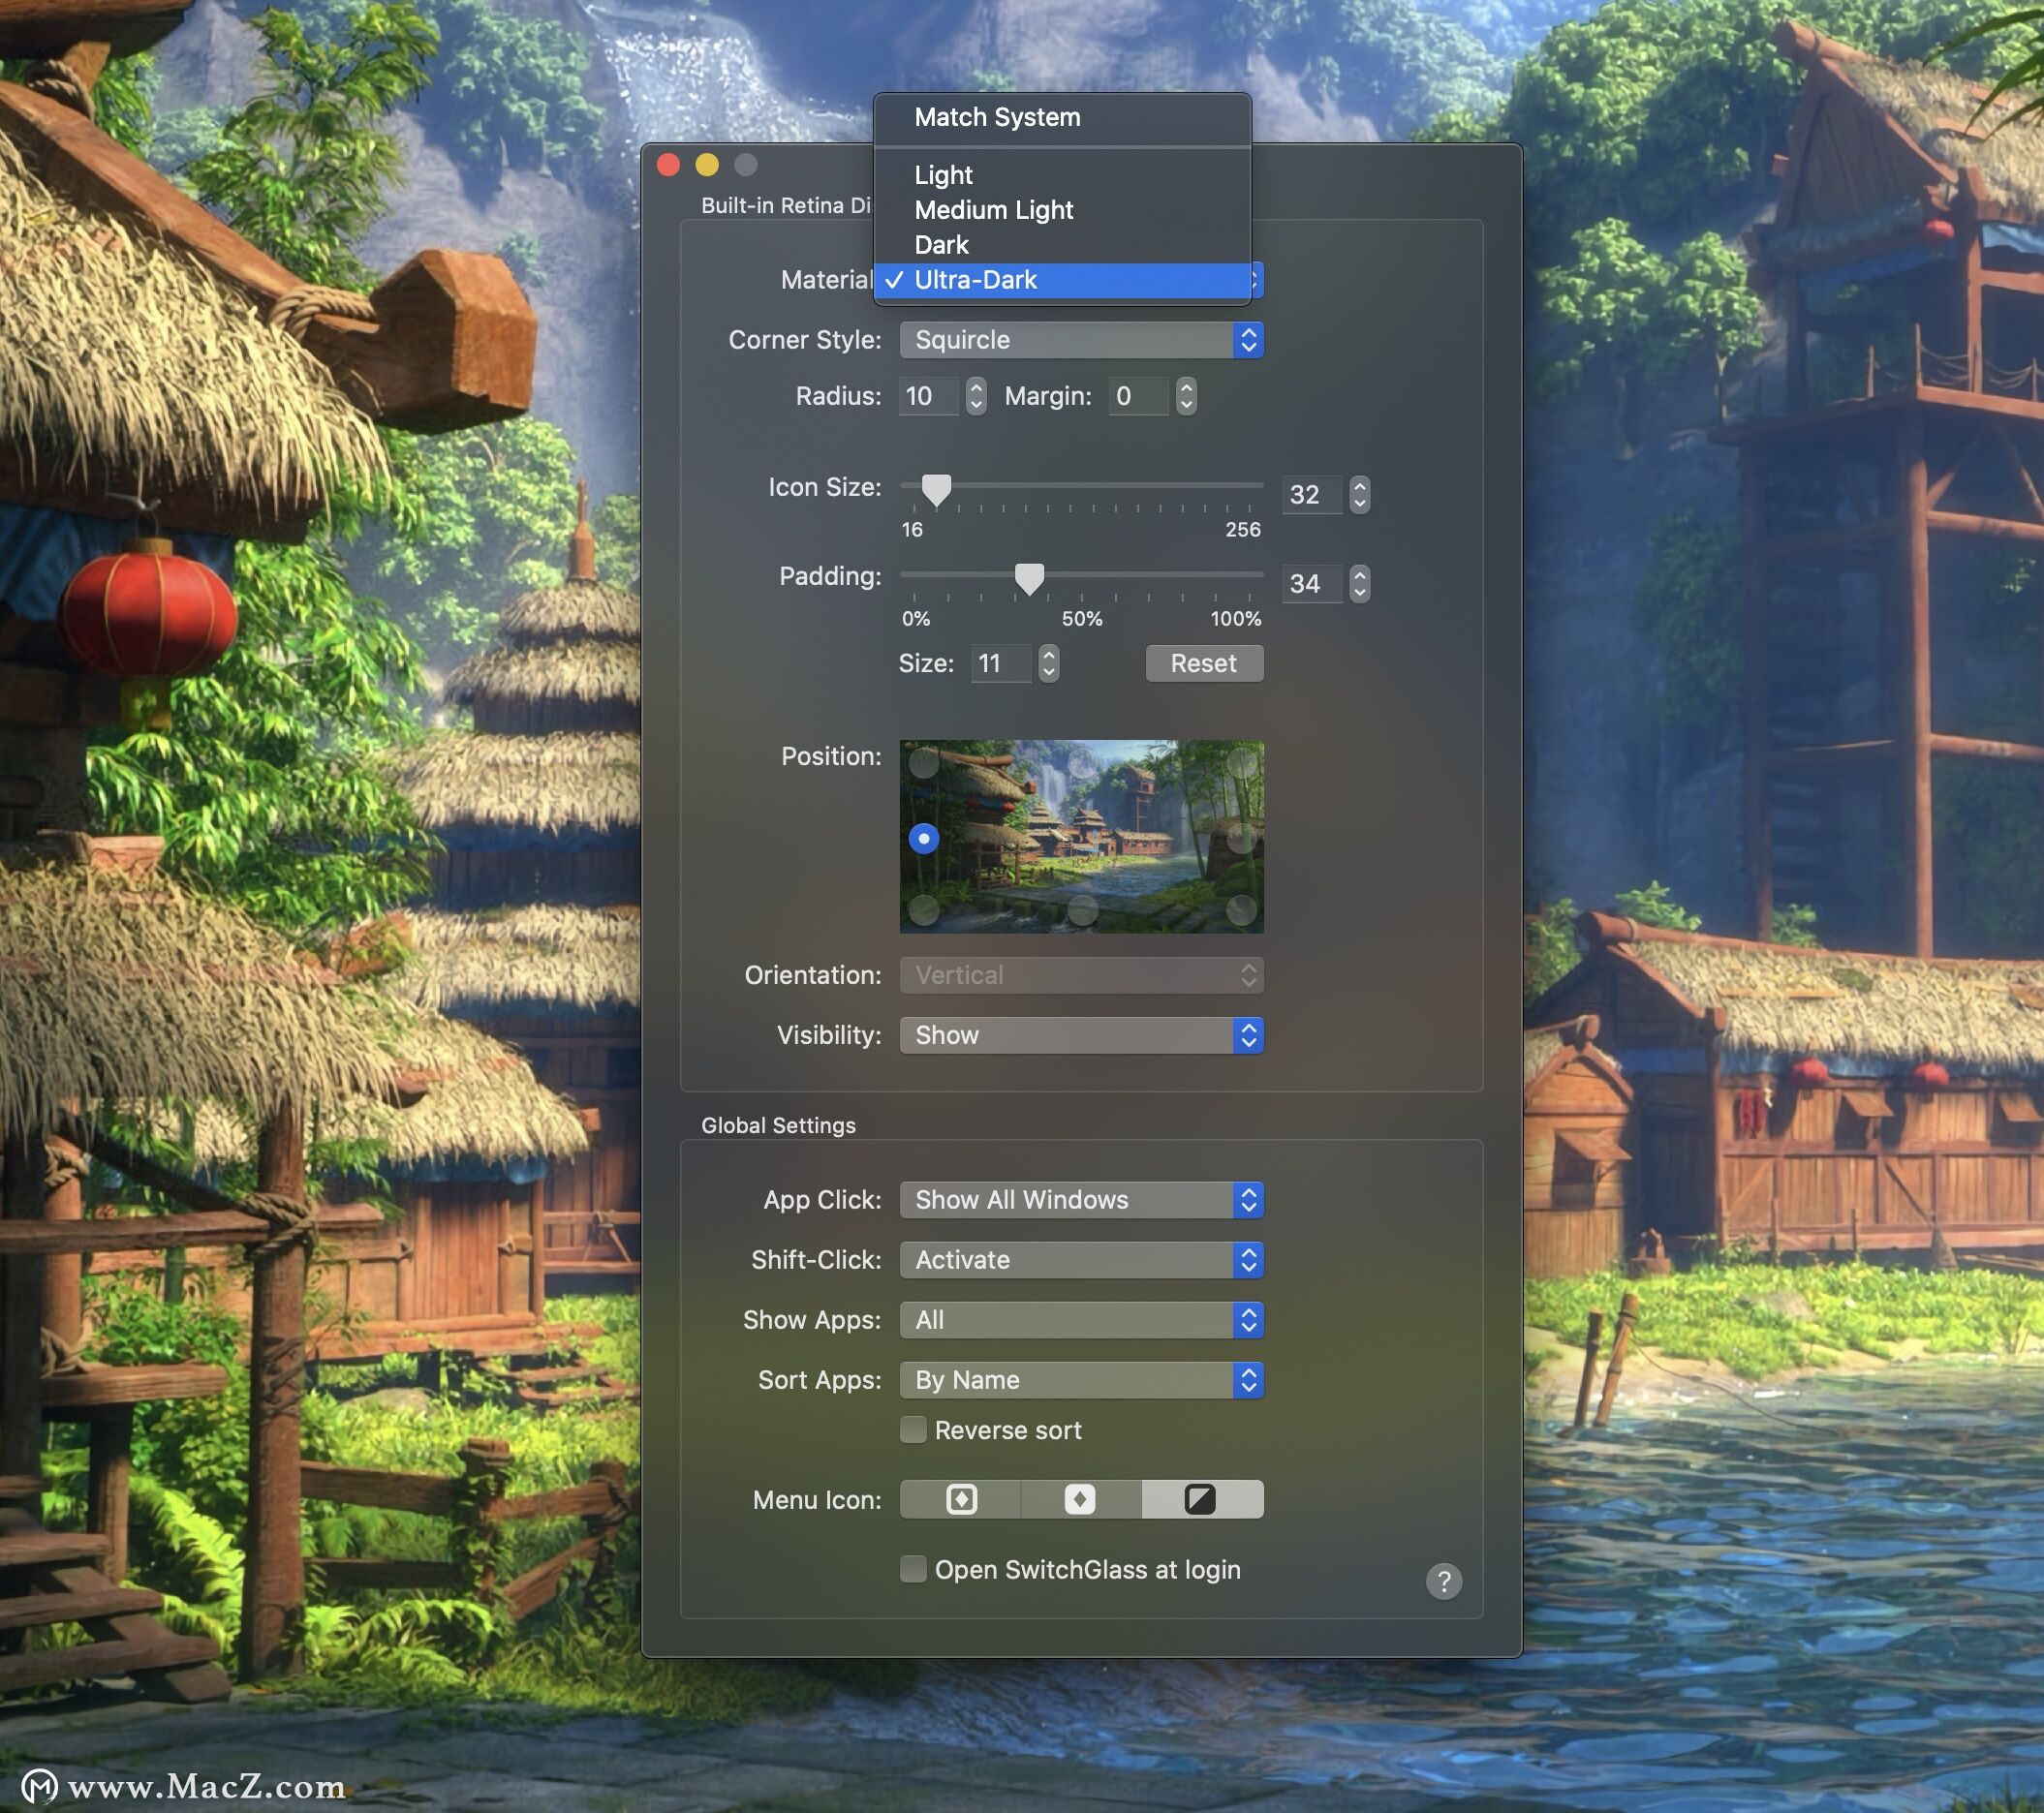
Task: Enable the Reverse sort checkbox
Action: 912,1430
